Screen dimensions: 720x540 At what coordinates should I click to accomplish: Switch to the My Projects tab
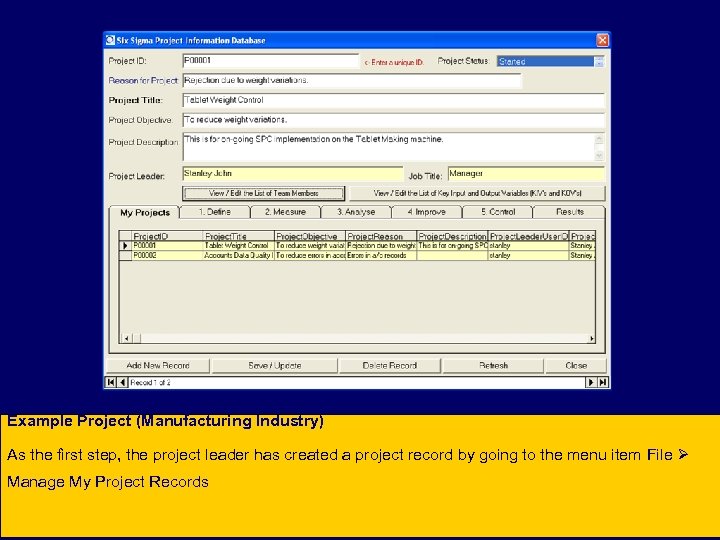click(x=145, y=213)
